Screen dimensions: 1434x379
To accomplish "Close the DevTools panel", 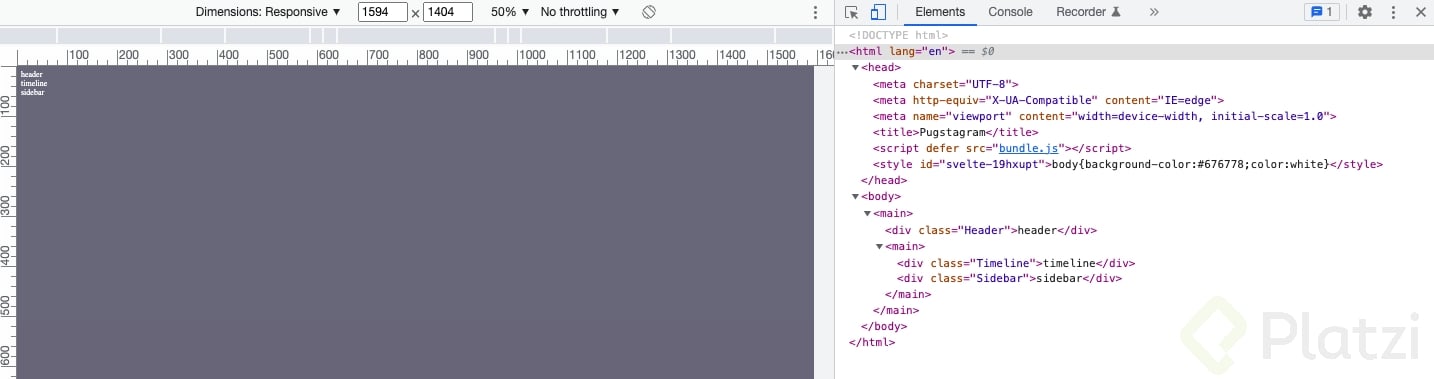I will pos(1420,12).
